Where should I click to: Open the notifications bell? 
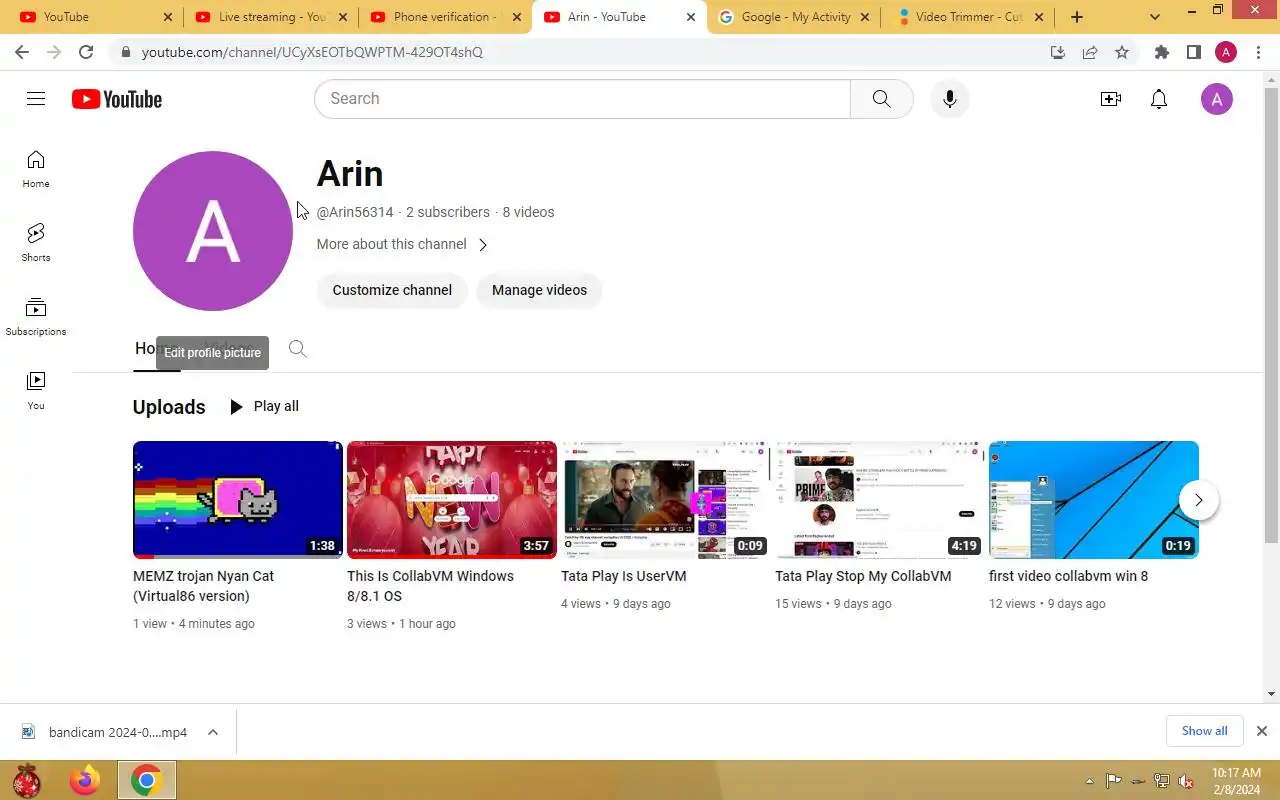click(1159, 99)
